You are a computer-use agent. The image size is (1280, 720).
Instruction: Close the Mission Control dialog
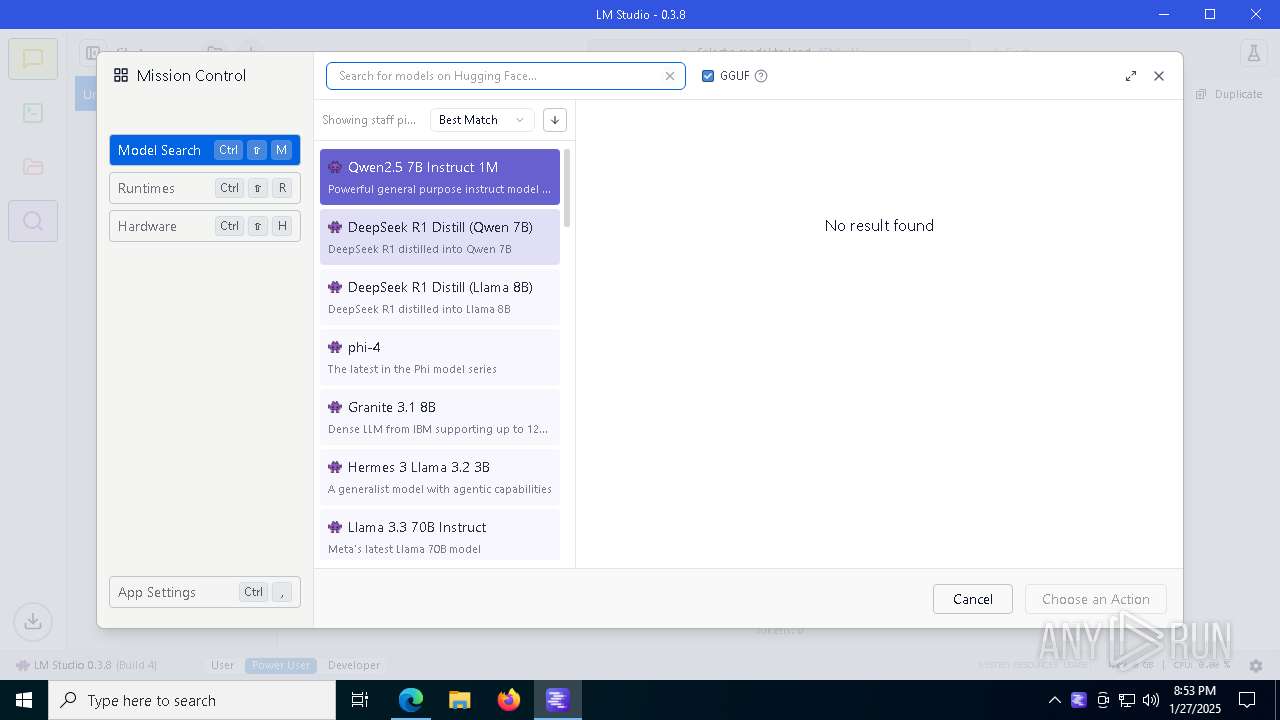[1159, 76]
